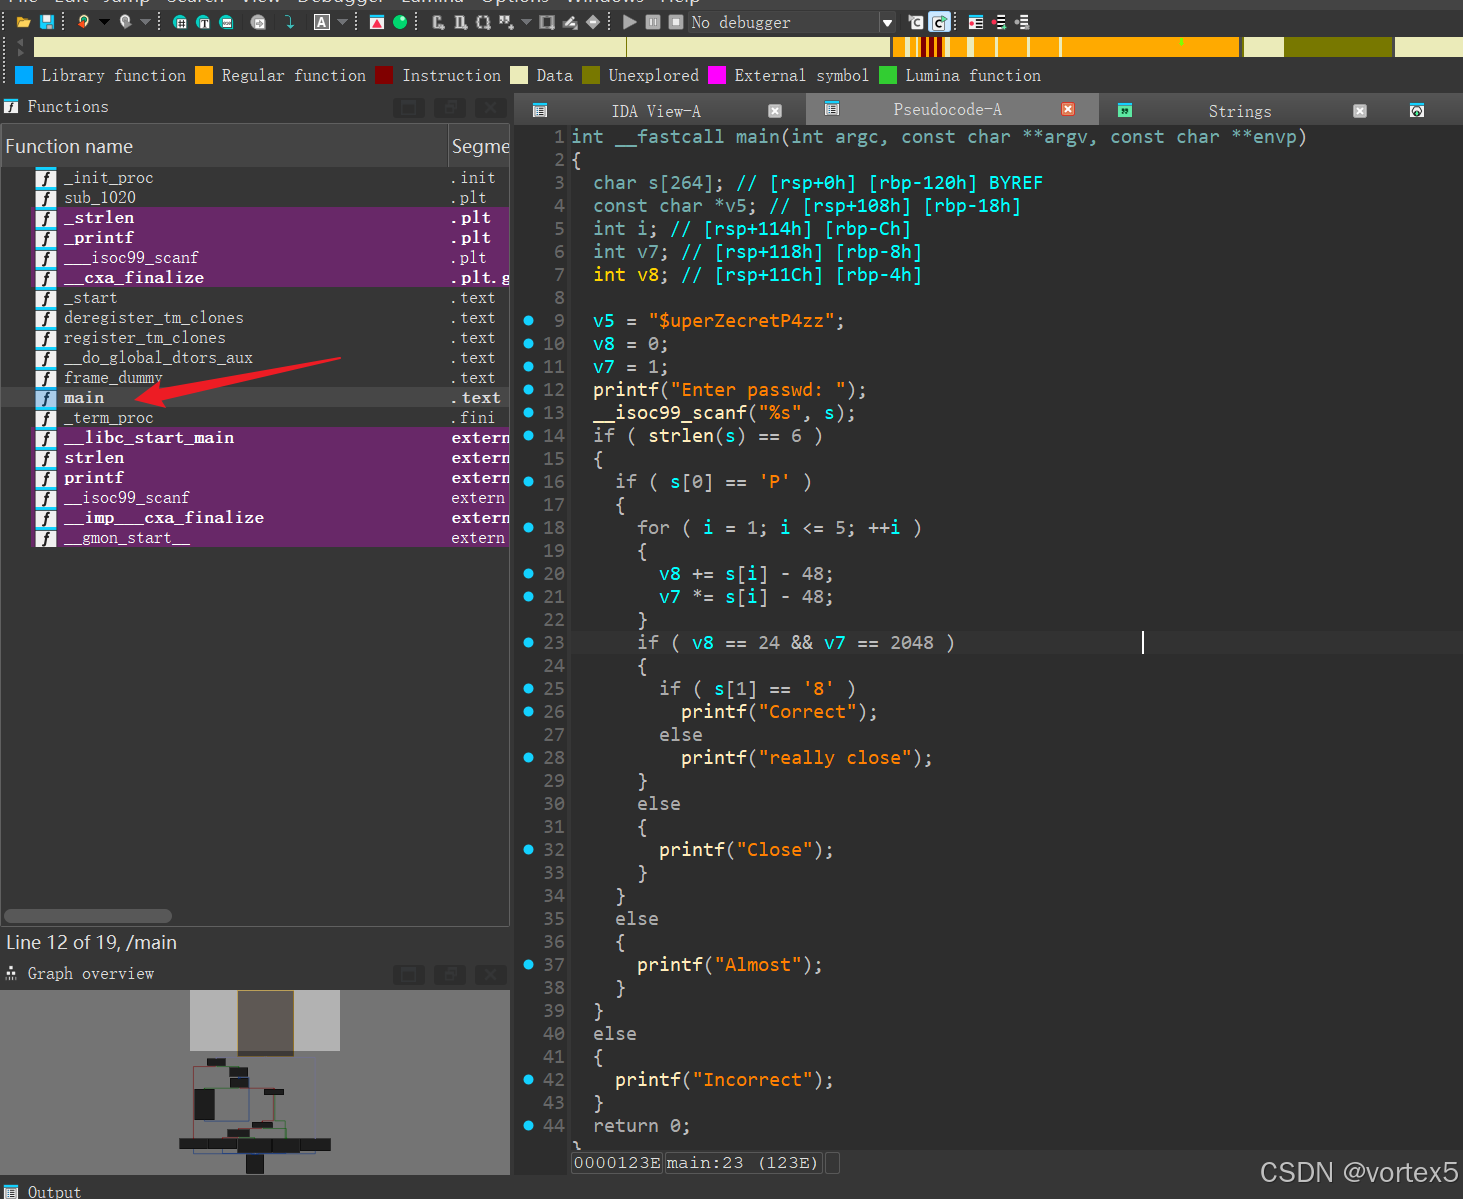Click the diamond-shaped toolbar icon

(593, 22)
